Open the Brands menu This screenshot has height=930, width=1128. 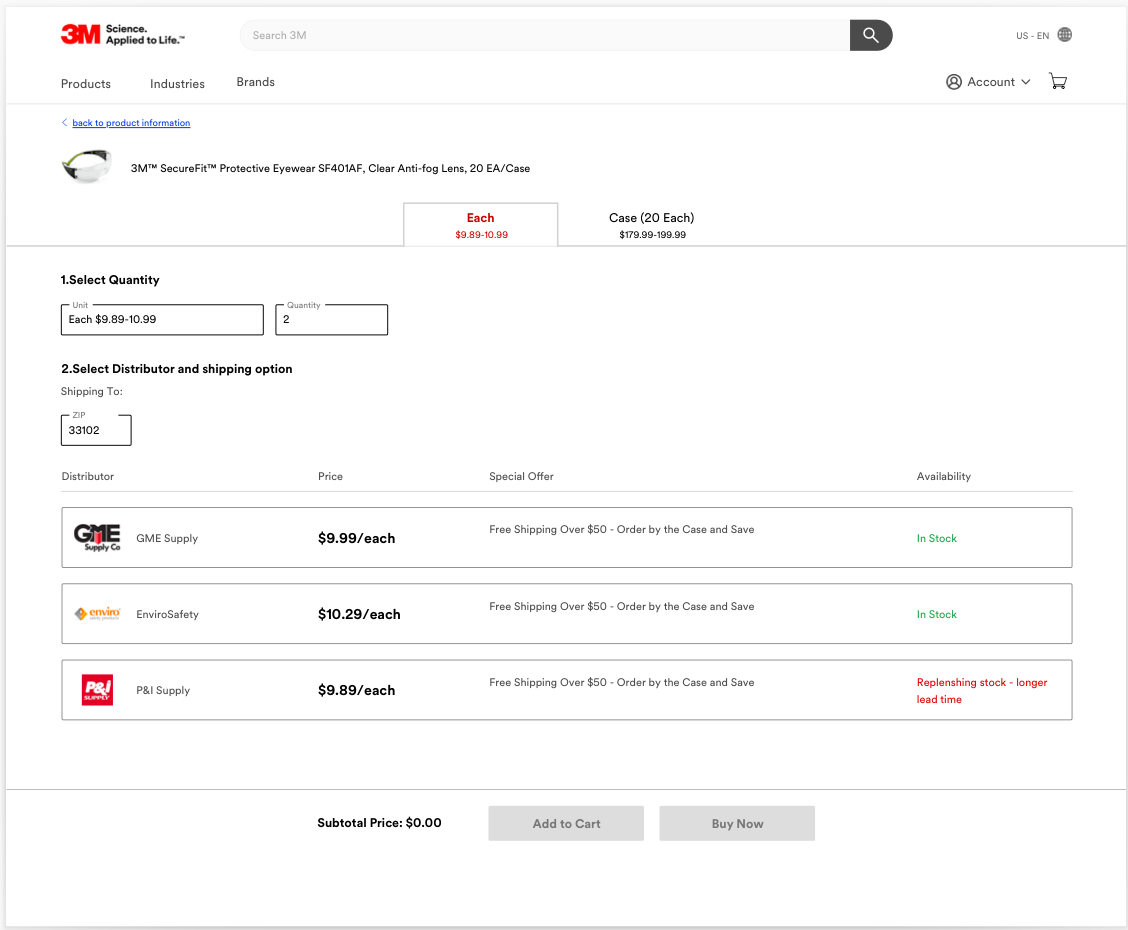coord(255,82)
